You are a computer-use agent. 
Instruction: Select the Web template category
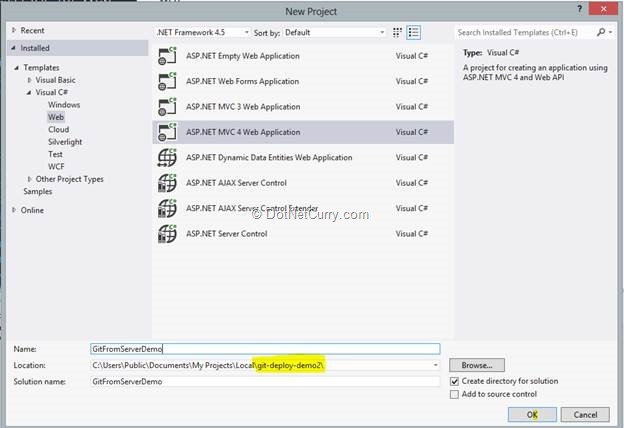tap(56, 117)
